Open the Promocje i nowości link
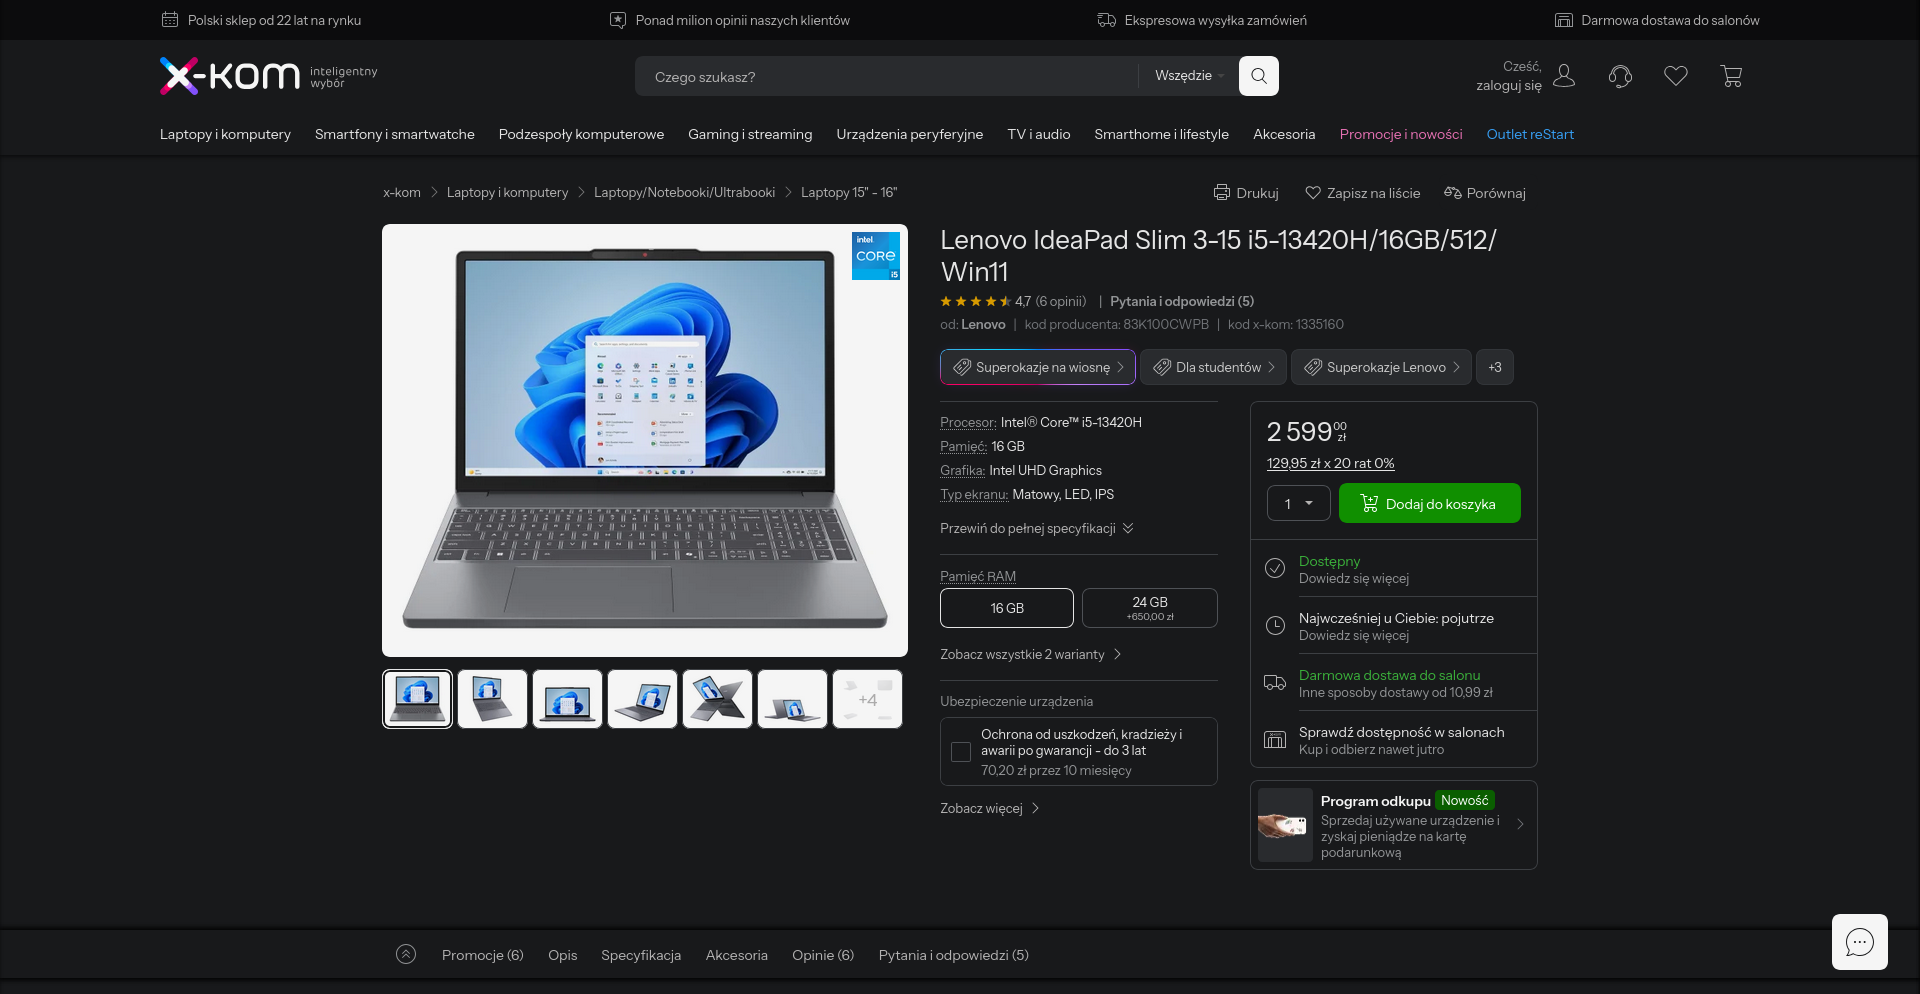Image resolution: width=1920 pixels, height=994 pixels. [x=1401, y=134]
